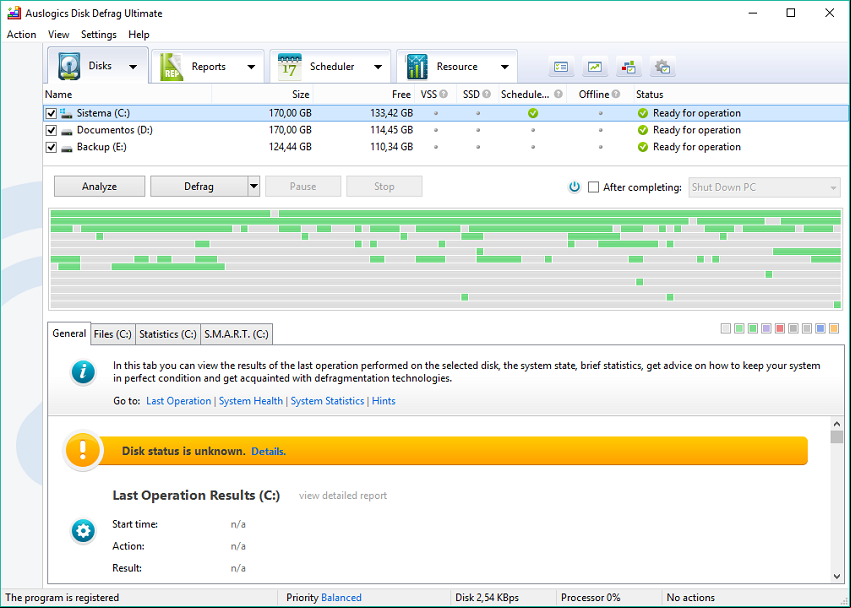
Task: Click the SSD column help icon
Action: pyautogui.click(x=486, y=94)
